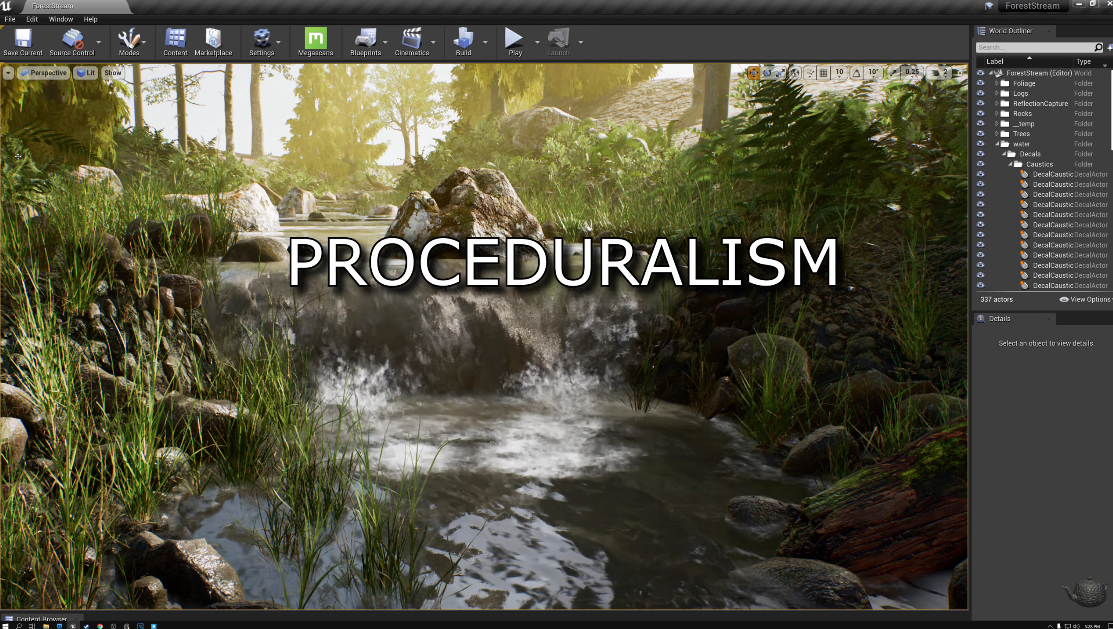
Task: Click the search magnifier in World Outliner
Action: [1098, 48]
